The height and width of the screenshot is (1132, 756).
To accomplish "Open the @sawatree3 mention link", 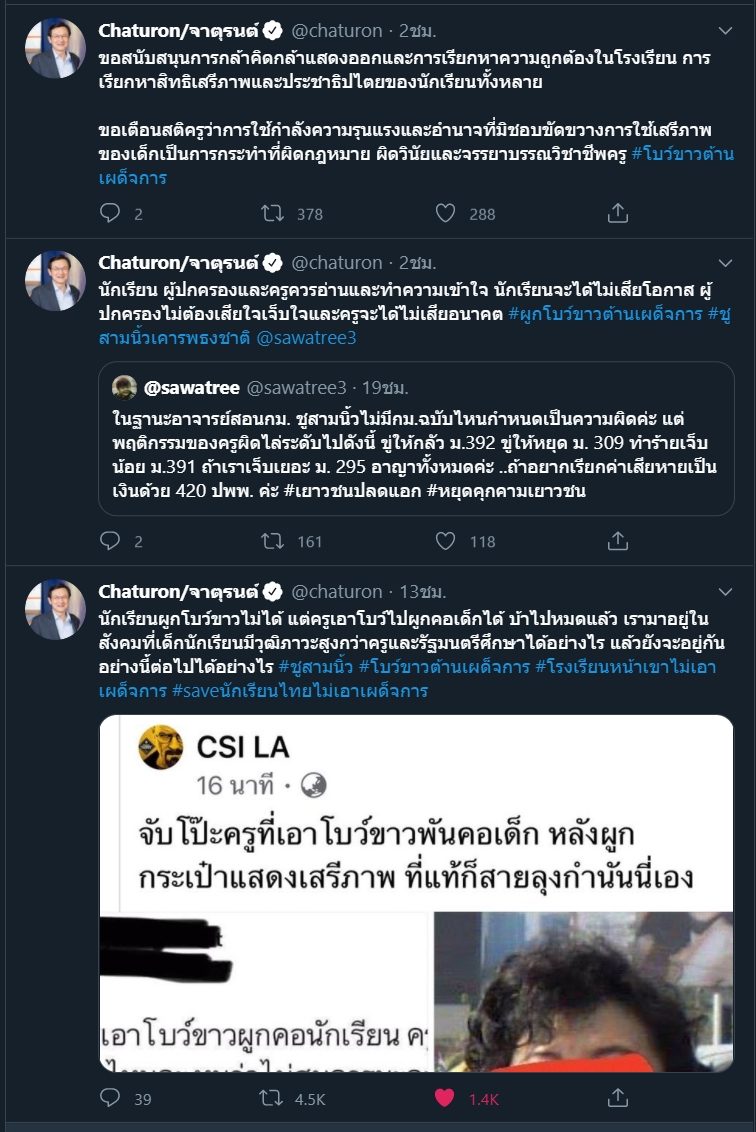I will [307, 338].
